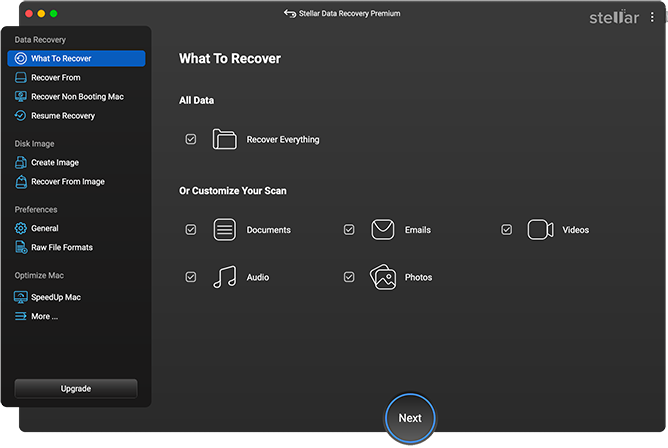Click the Emails envelope icon

click(x=382, y=230)
